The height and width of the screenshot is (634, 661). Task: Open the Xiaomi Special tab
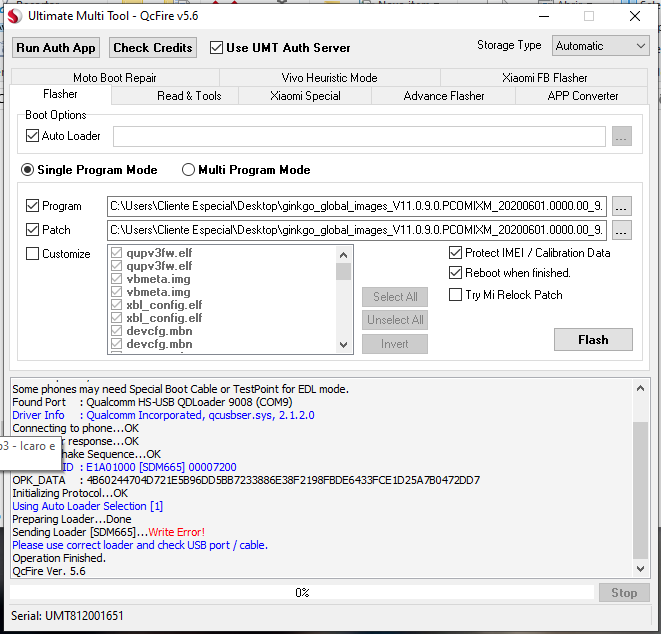click(305, 96)
